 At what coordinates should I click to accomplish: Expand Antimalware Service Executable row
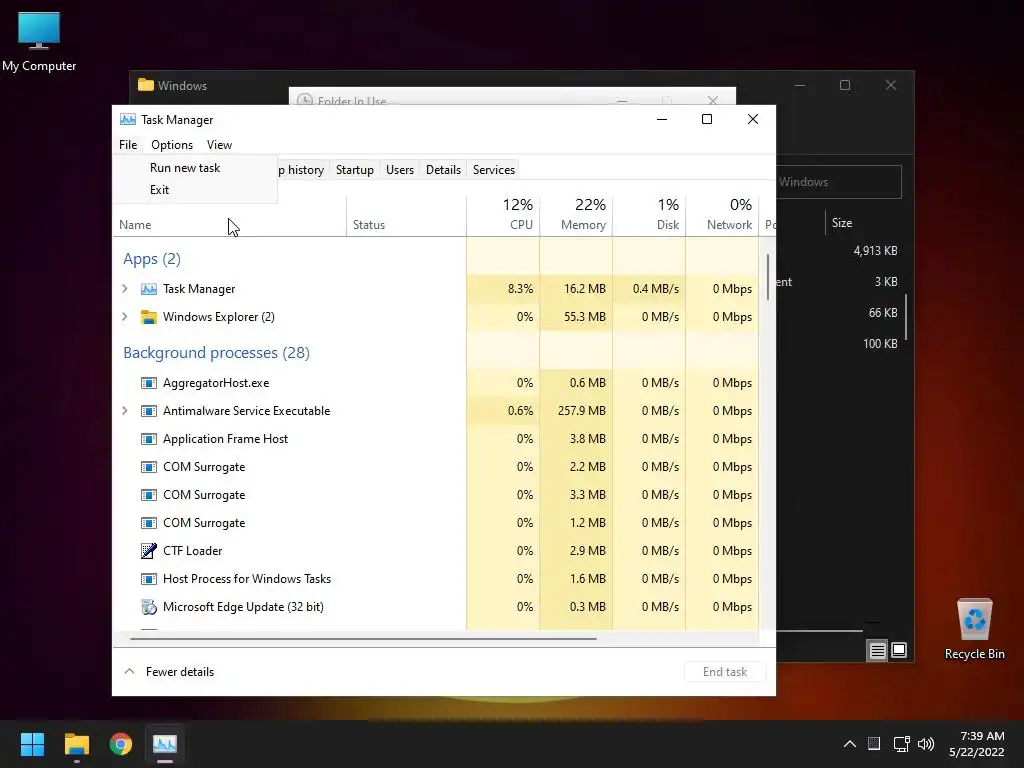(x=125, y=410)
